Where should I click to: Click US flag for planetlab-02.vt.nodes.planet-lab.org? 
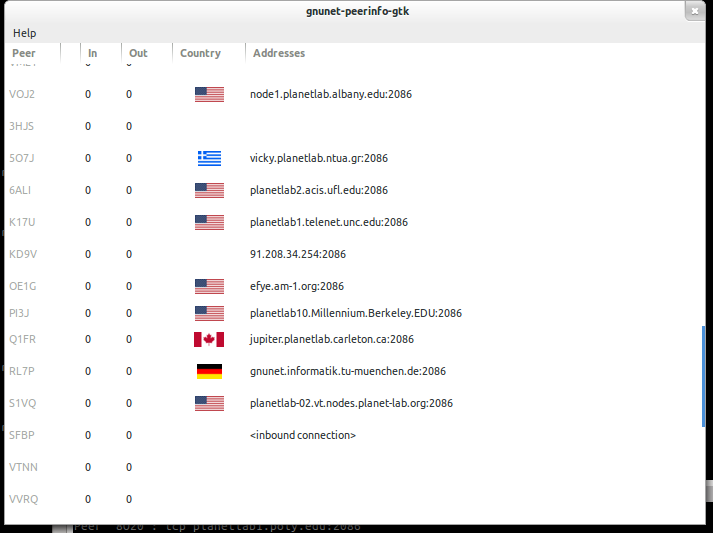click(209, 403)
